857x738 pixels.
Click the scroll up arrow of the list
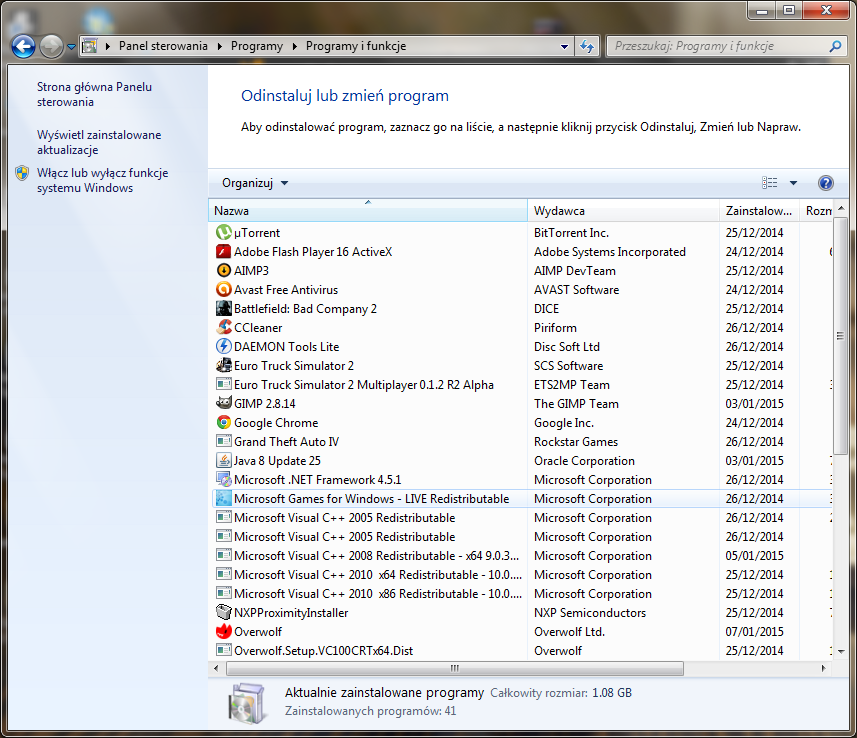click(x=841, y=208)
